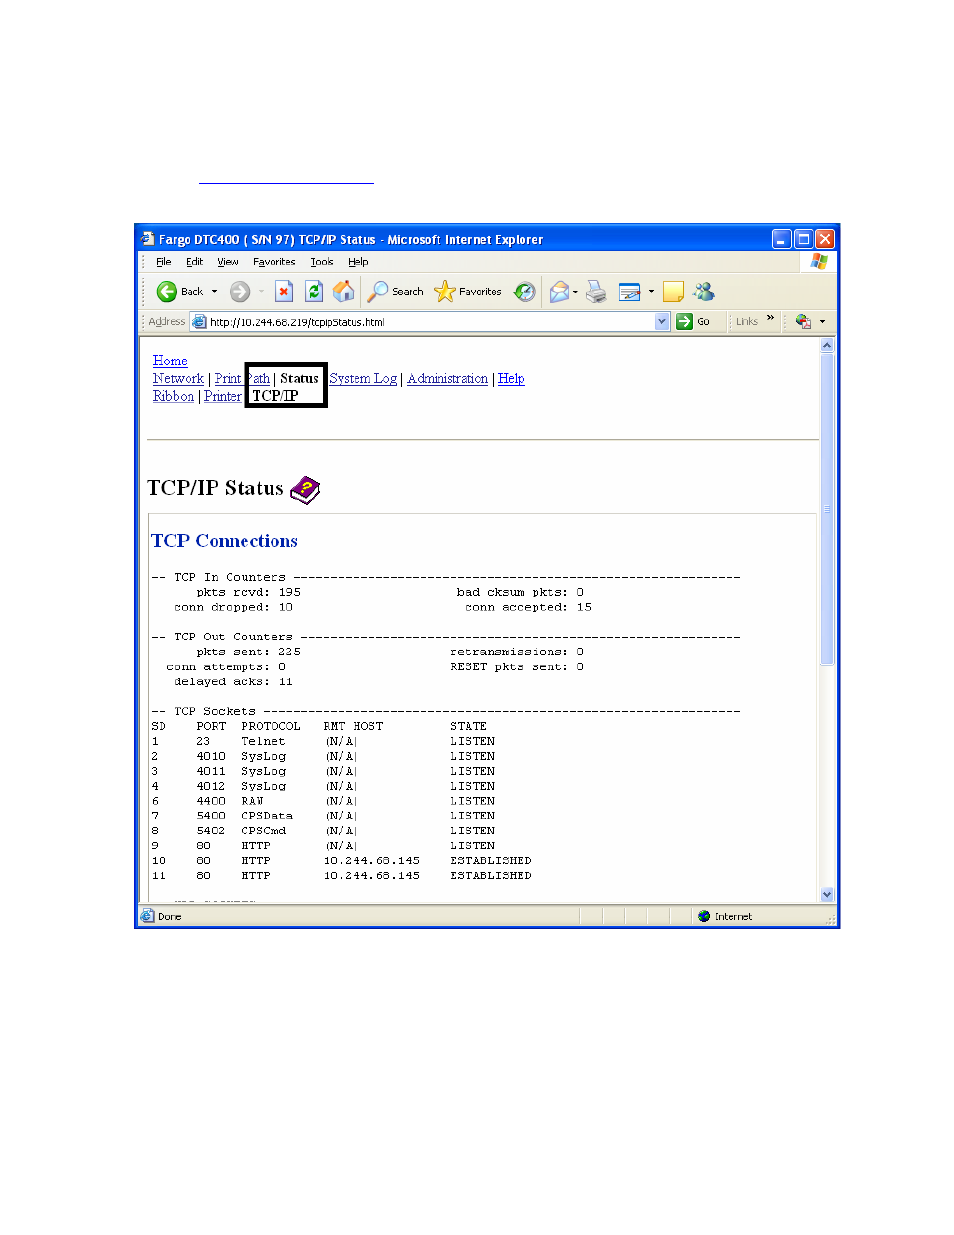
Task: Close the Internet Explorer window
Action: (x=825, y=239)
